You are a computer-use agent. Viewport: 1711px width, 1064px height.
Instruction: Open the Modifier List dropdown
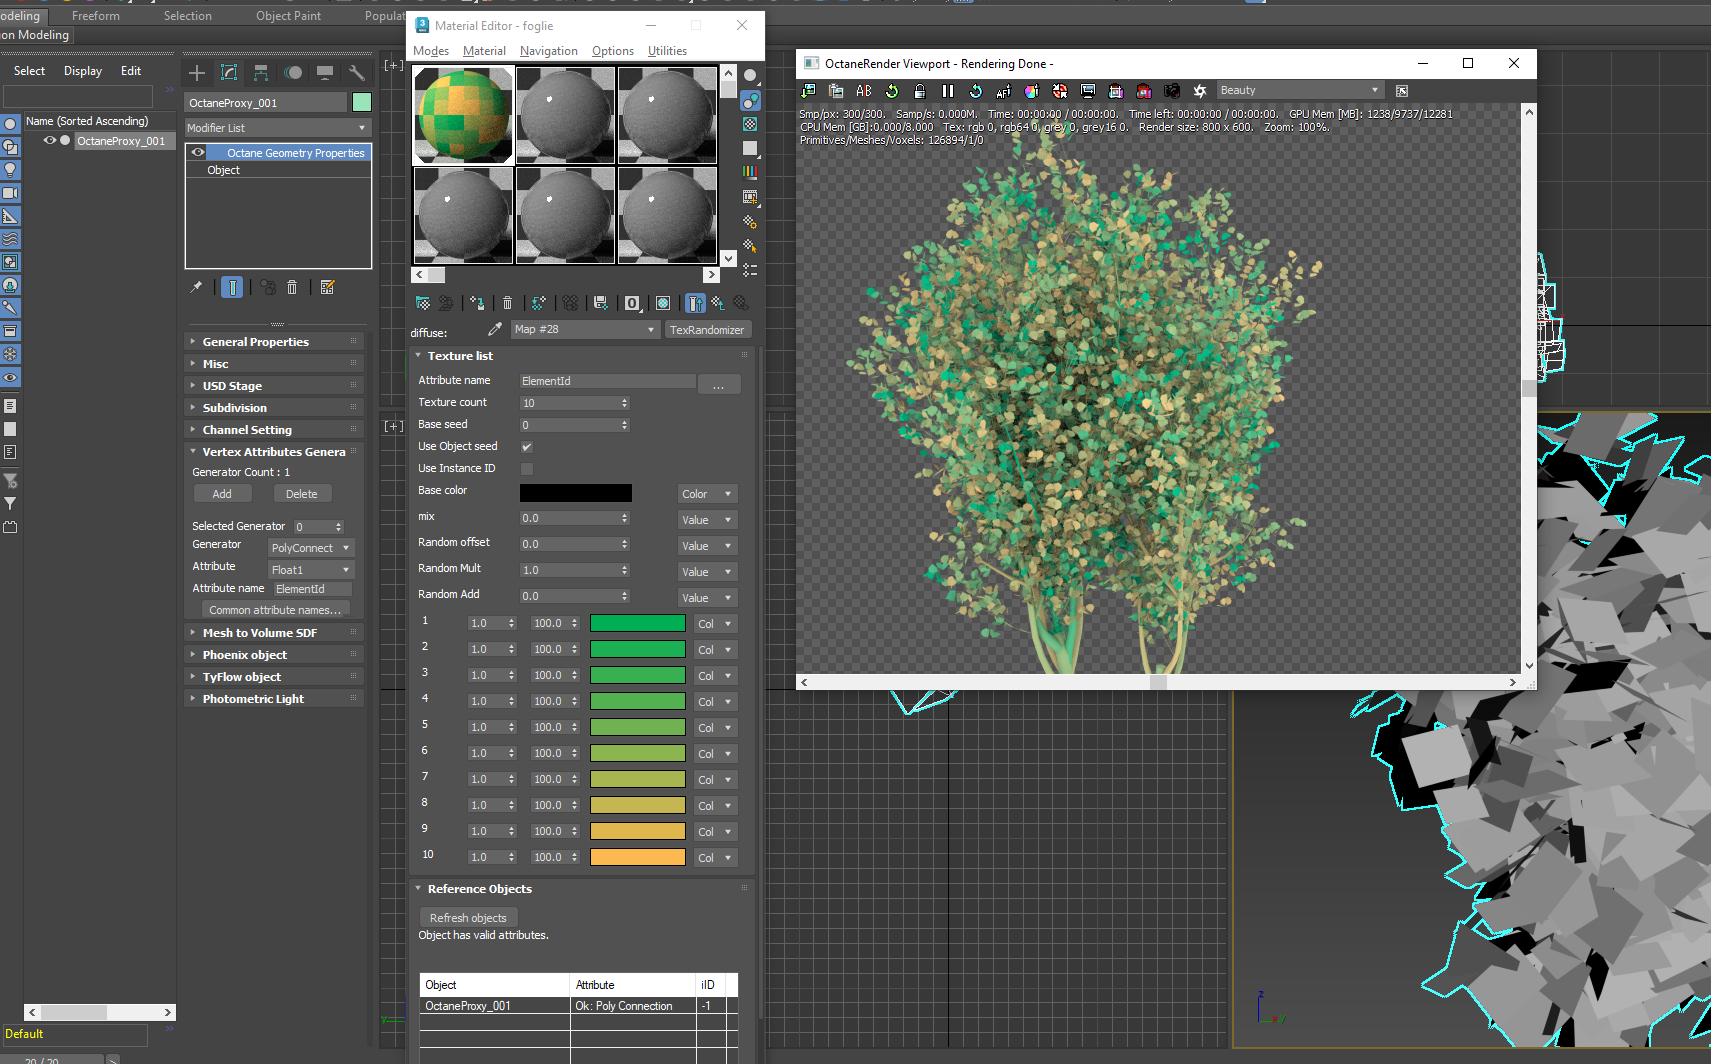tap(277, 128)
